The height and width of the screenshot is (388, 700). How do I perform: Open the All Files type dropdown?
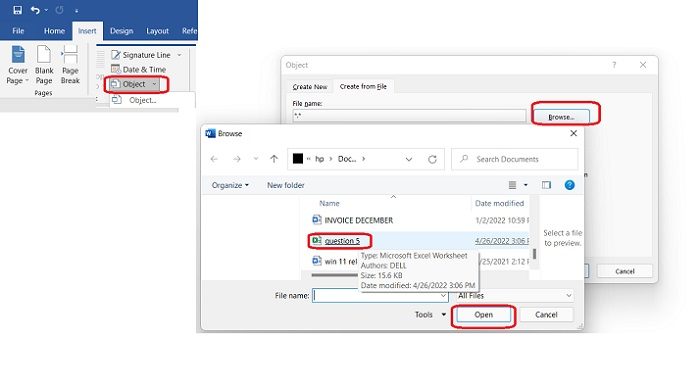pyautogui.click(x=515, y=296)
